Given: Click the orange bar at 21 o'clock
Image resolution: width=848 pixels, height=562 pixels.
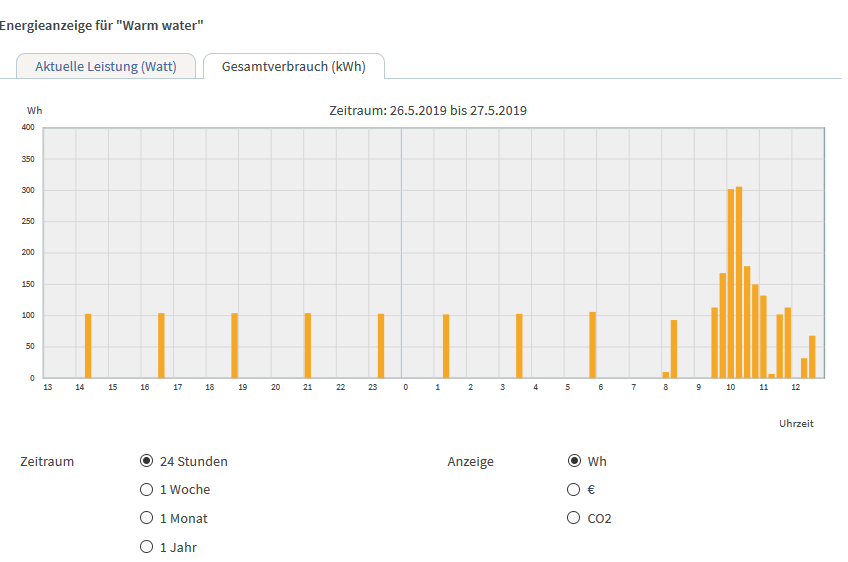Looking at the screenshot, I should pyautogui.click(x=308, y=346).
